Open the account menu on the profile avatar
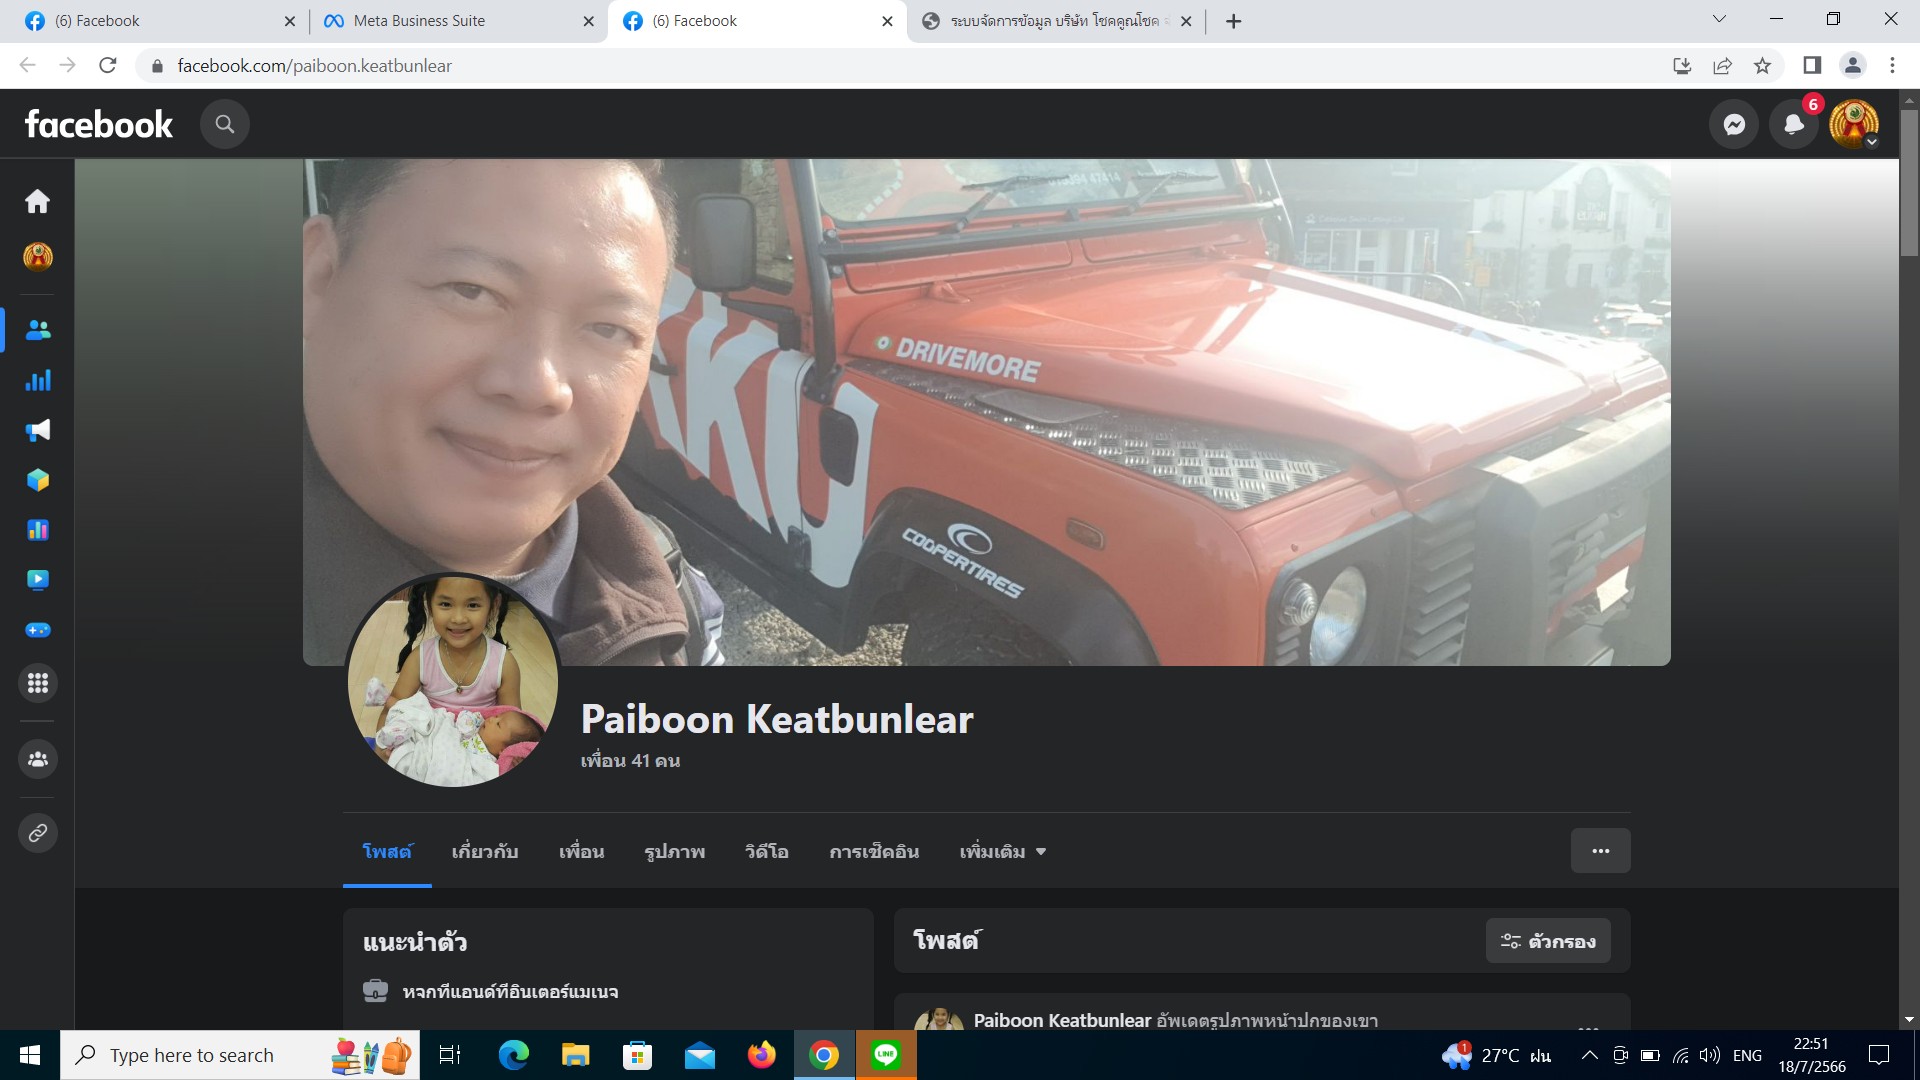Screen dimensions: 1920x1080 (x=1854, y=124)
